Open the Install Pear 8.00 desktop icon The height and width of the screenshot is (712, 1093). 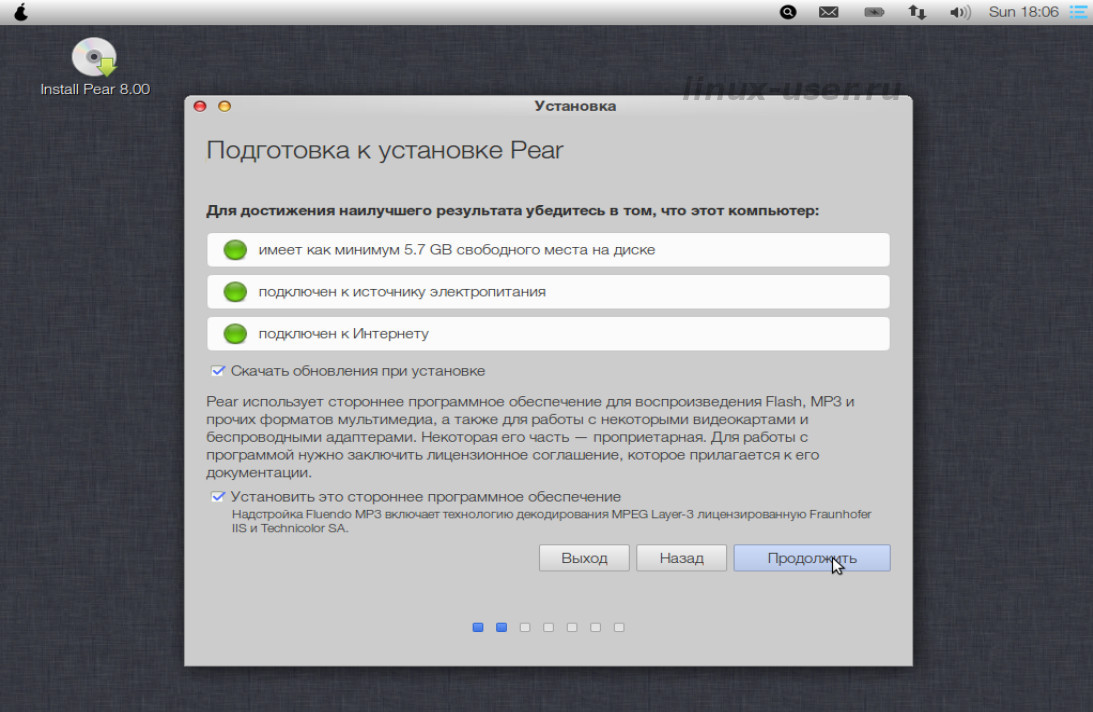tap(95, 67)
